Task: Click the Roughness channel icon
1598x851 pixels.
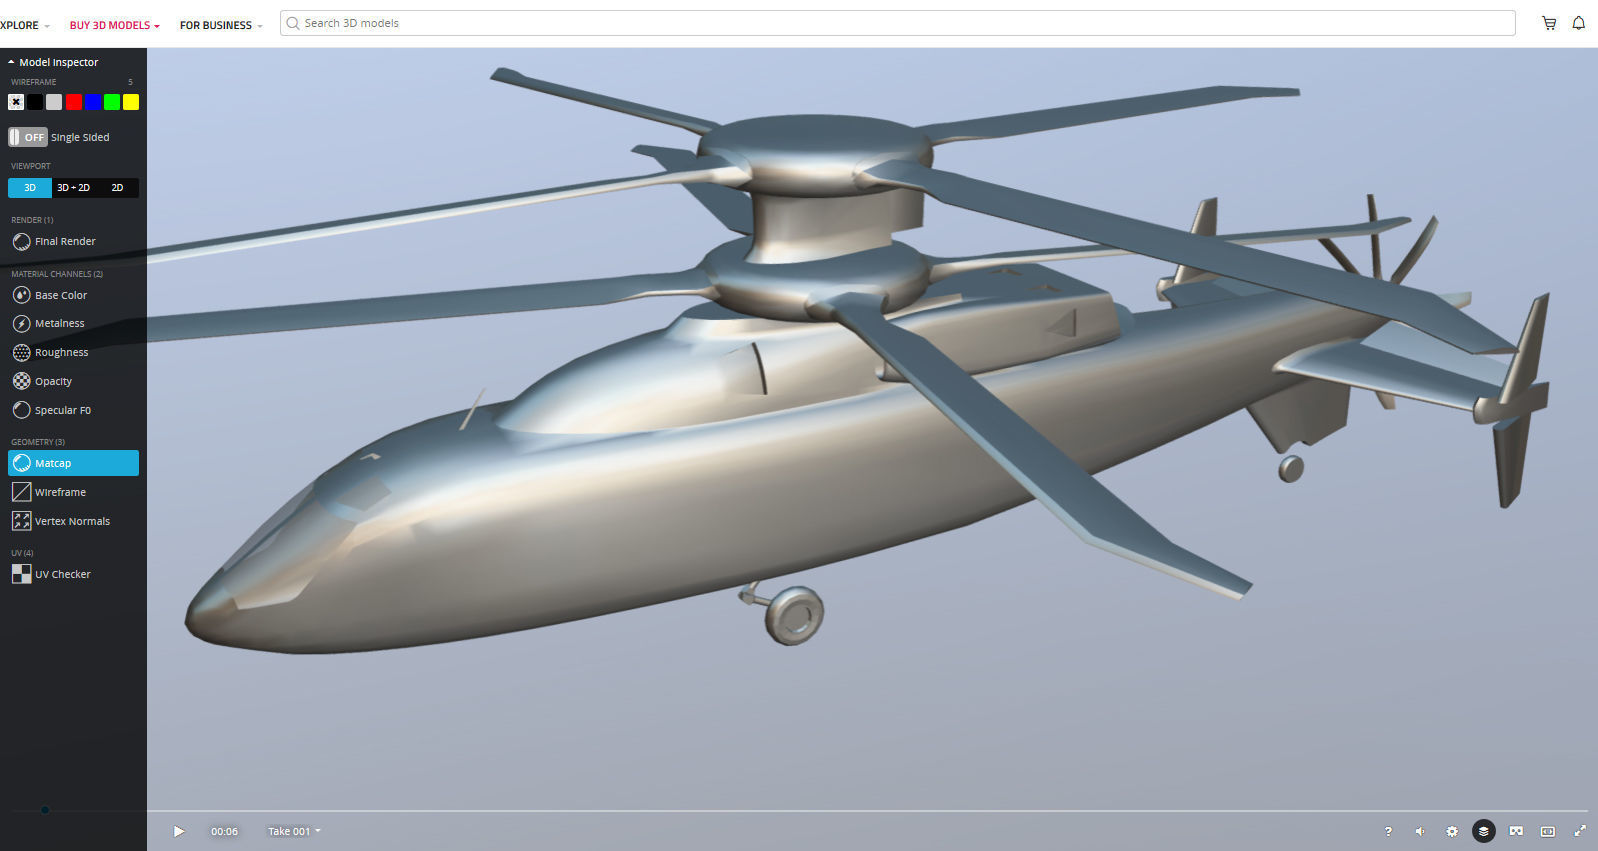Action: 21,352
